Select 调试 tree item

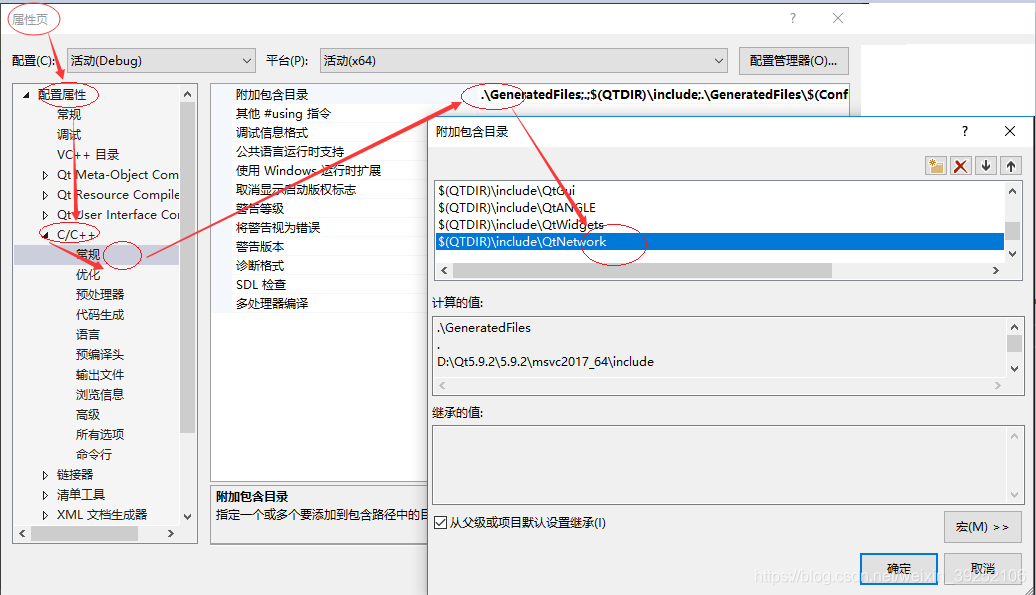click(69, 135)
